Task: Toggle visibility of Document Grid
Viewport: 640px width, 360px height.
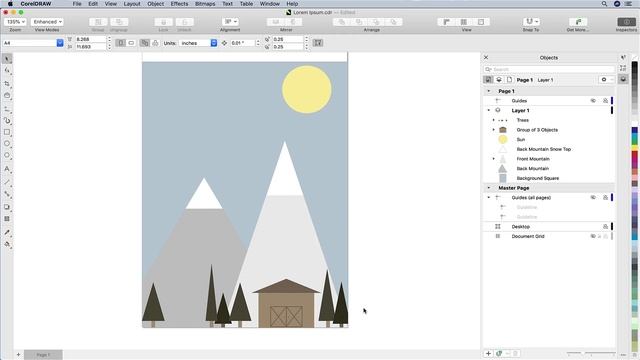Action: click(x=593, y=236)
